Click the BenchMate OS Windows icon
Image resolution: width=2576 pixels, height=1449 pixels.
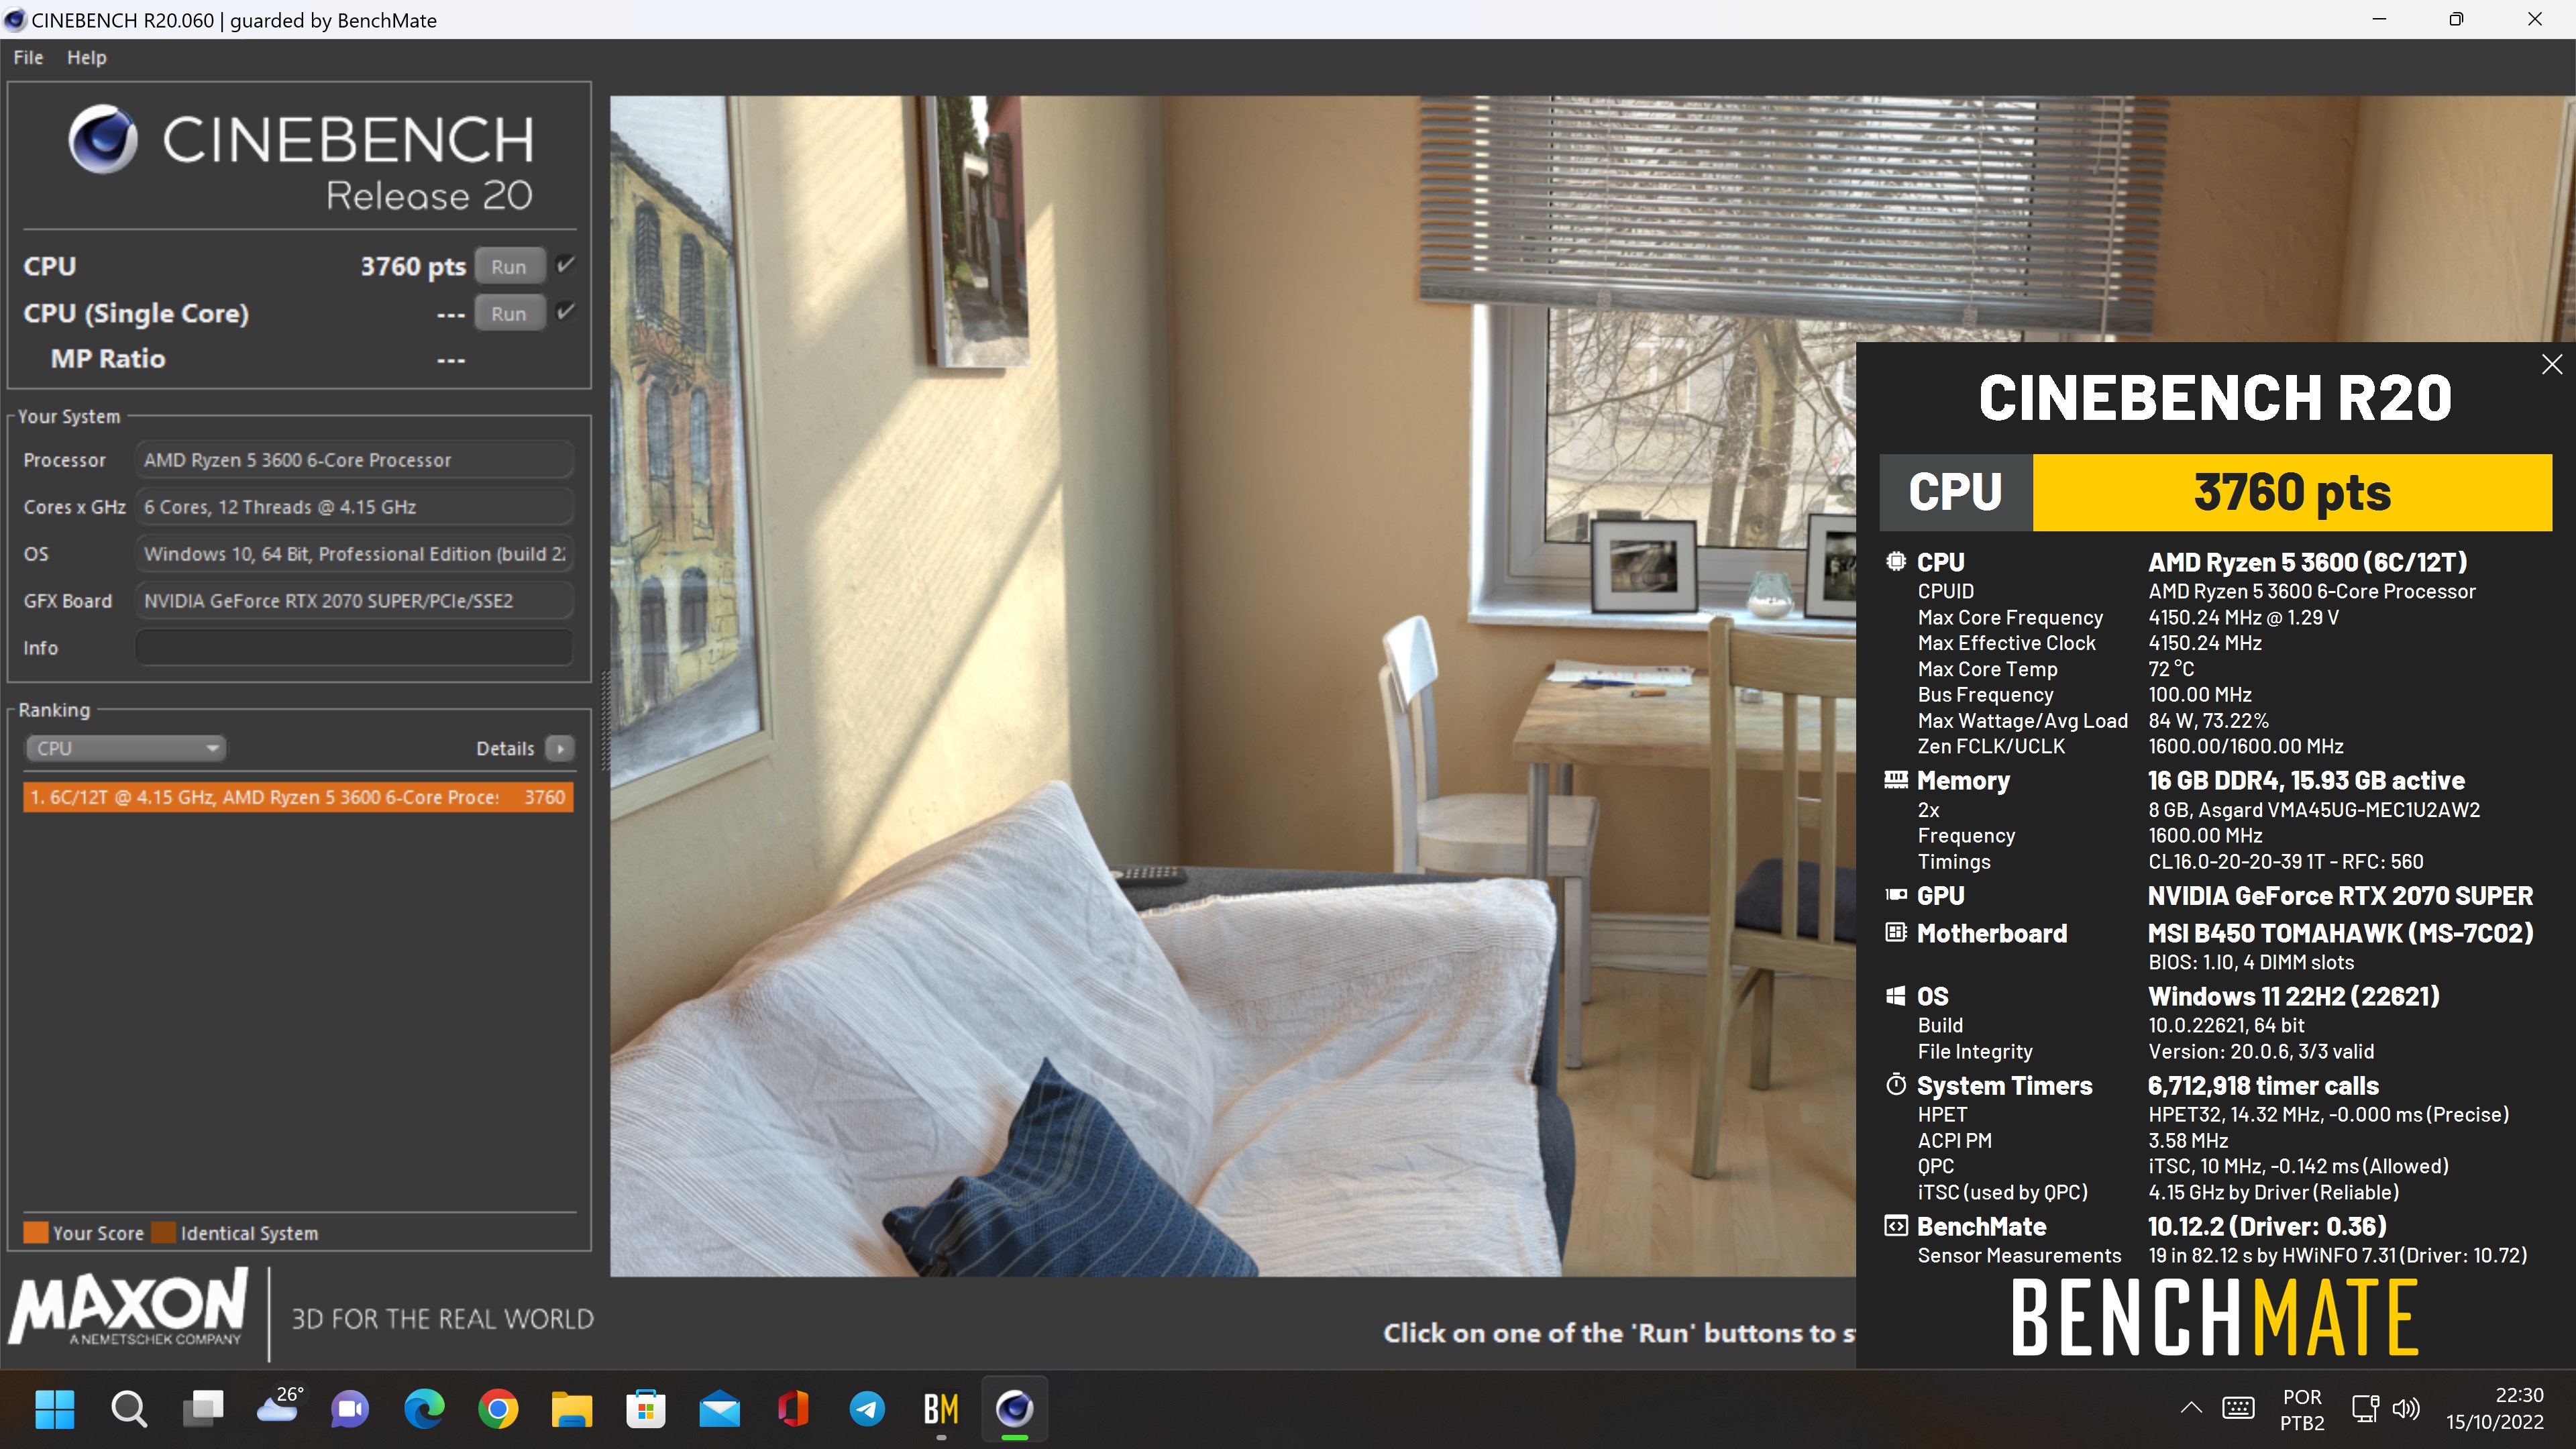[x=1895, y=995]
